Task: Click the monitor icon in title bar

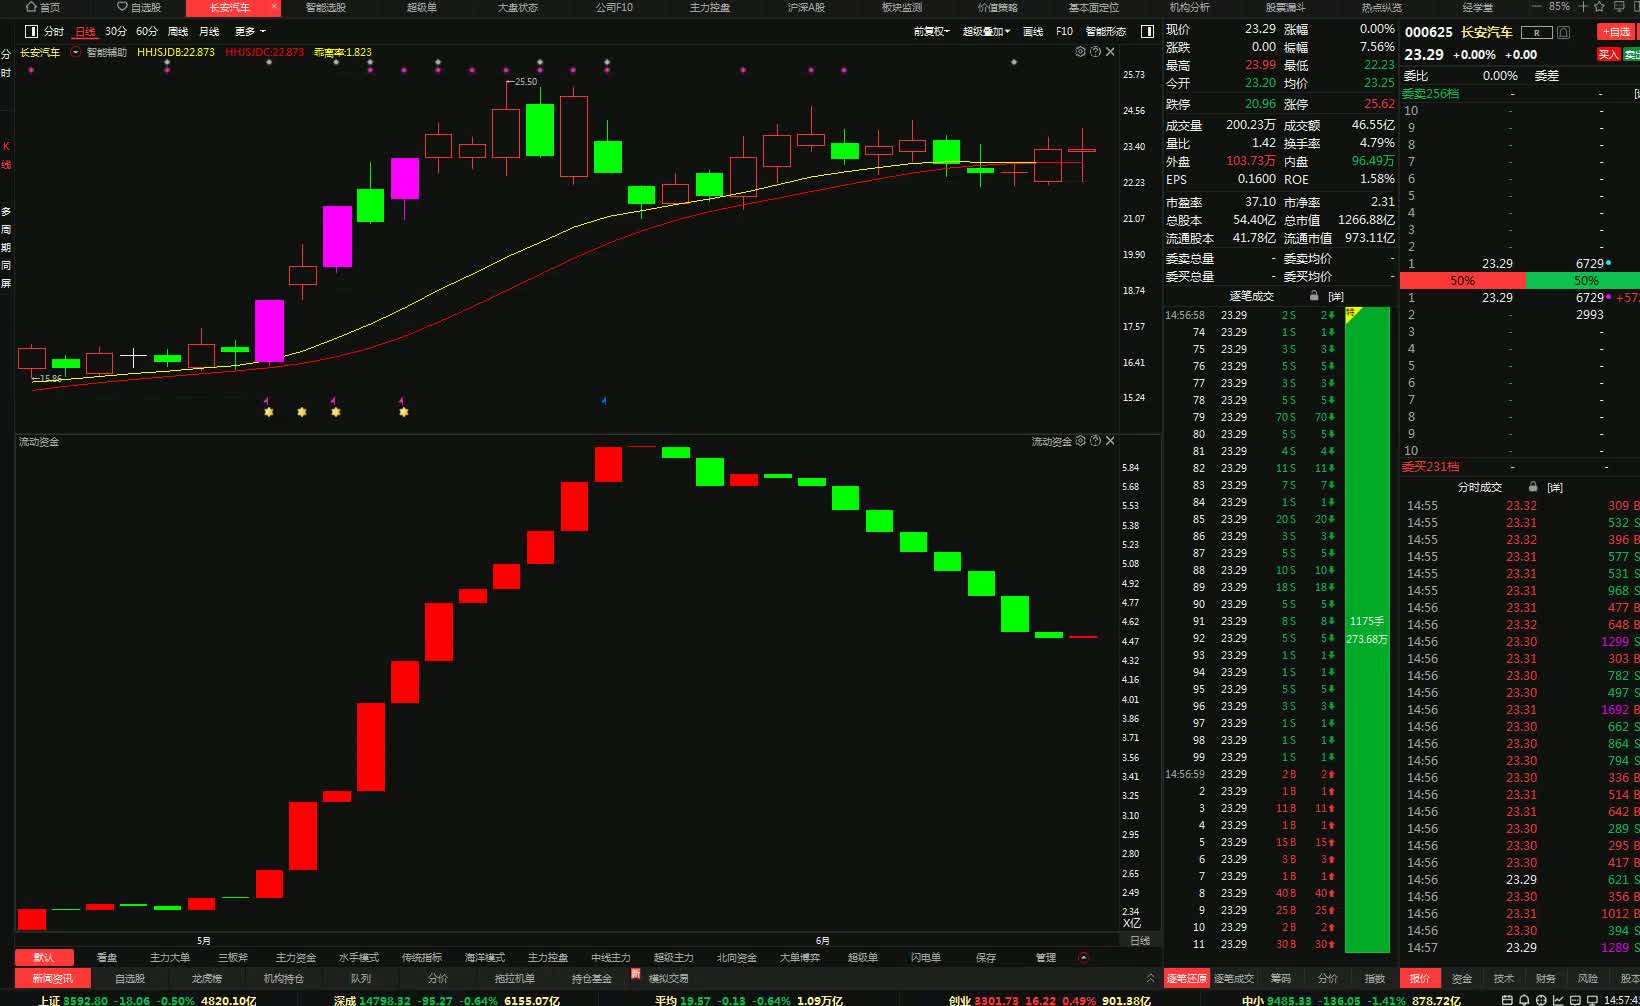Action: coord(1619,6)
